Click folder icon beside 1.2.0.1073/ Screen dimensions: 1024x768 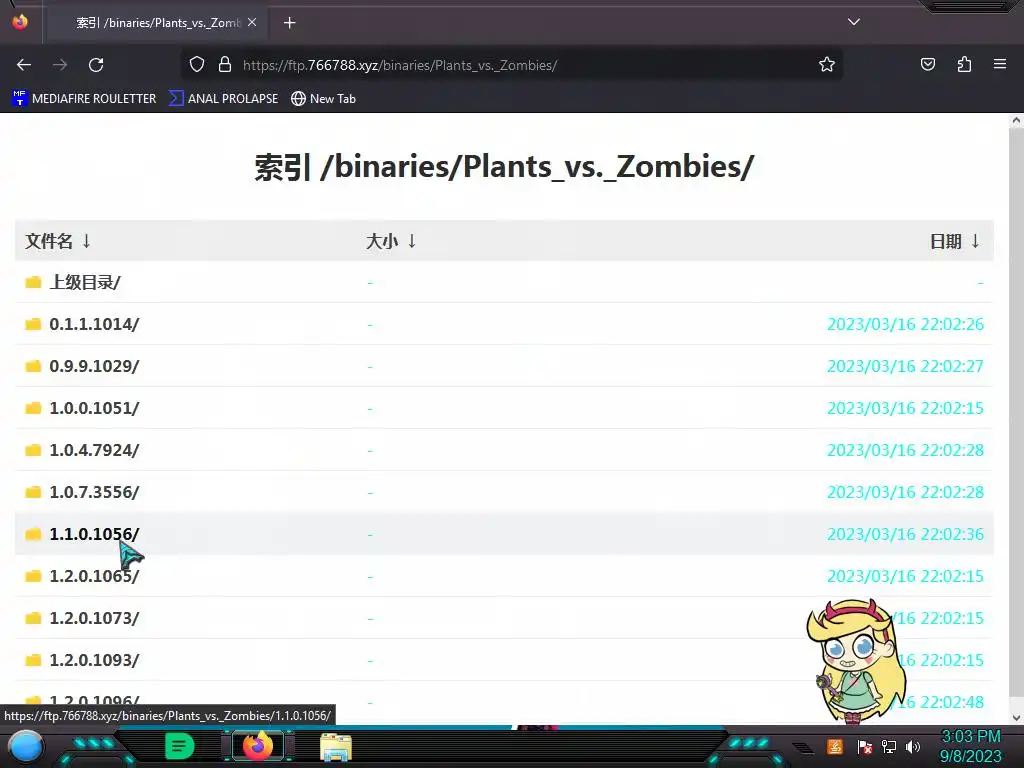33,618
